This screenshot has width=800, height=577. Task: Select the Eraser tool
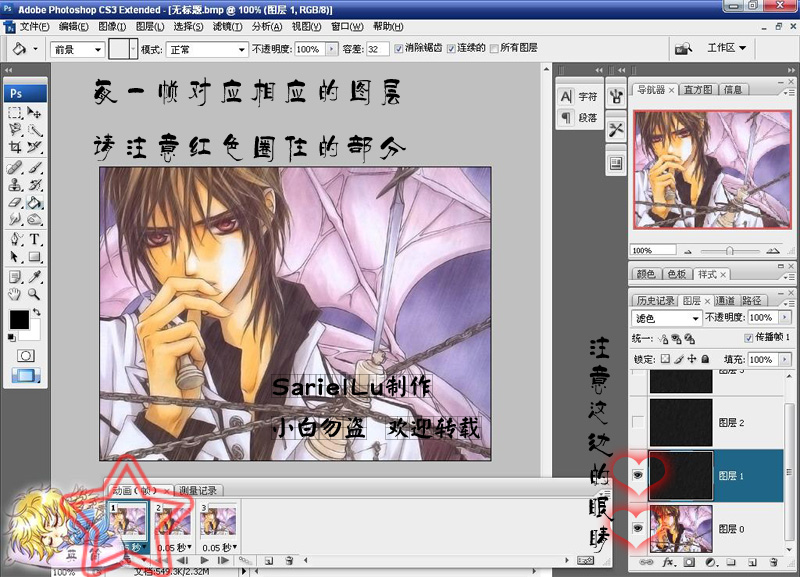(15, 202)
